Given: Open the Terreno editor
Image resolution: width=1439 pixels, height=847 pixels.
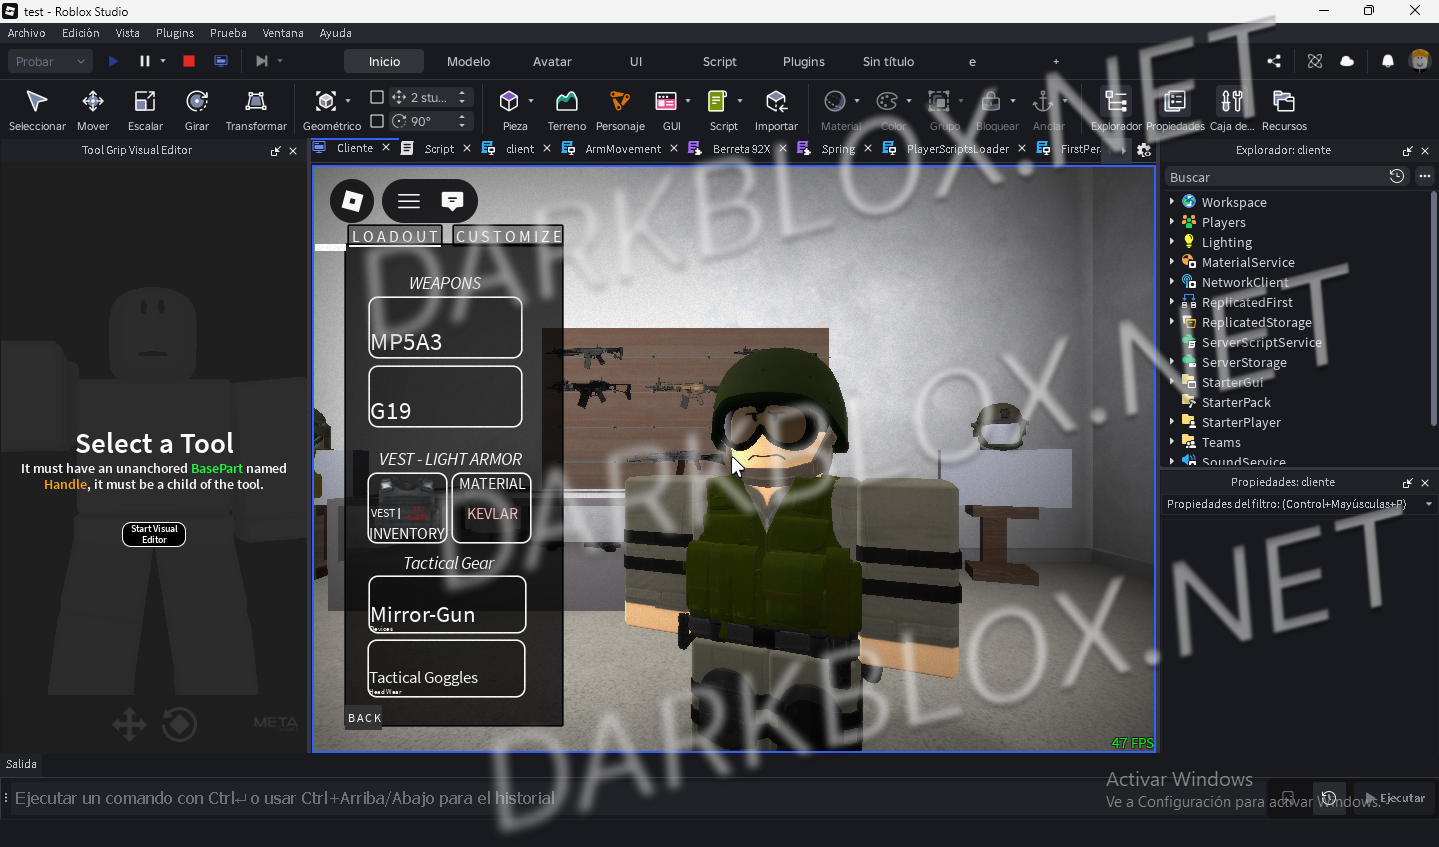Looking at the screenshot, I should coord(567,110).
